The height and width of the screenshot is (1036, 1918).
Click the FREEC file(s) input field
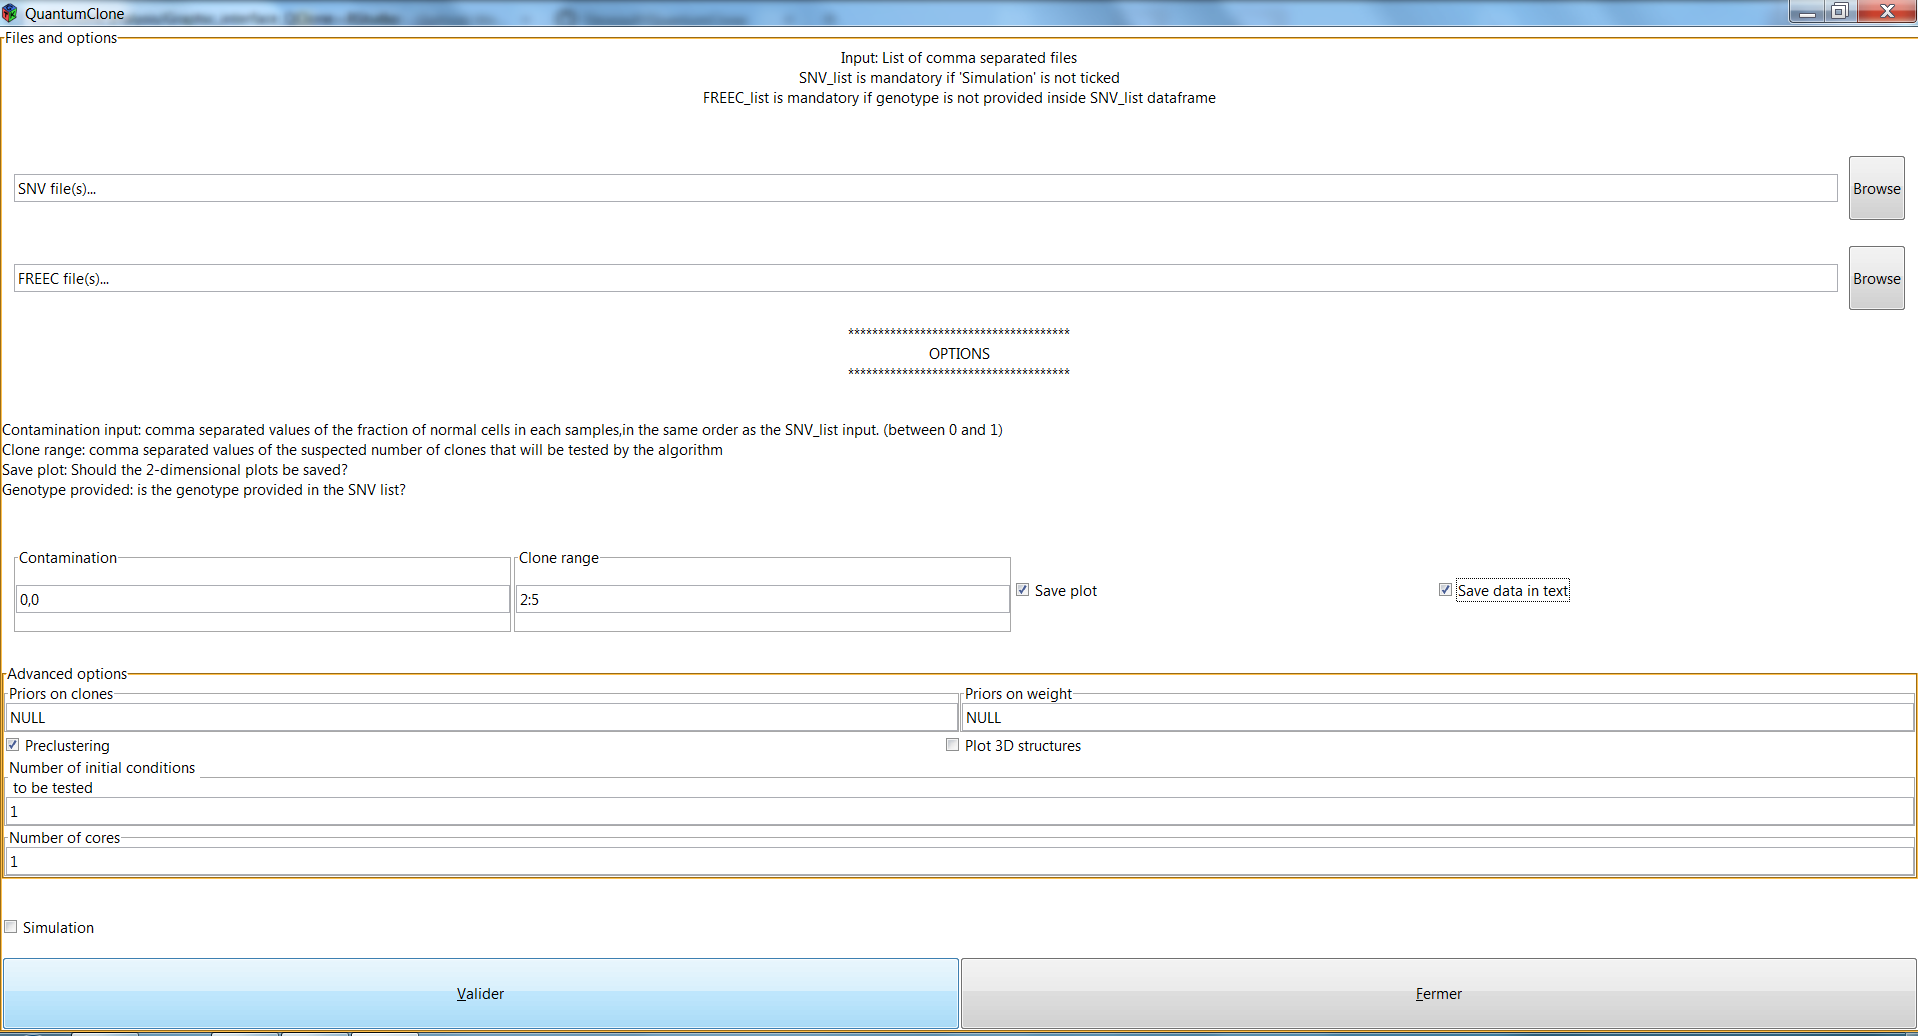click(925, 278)
